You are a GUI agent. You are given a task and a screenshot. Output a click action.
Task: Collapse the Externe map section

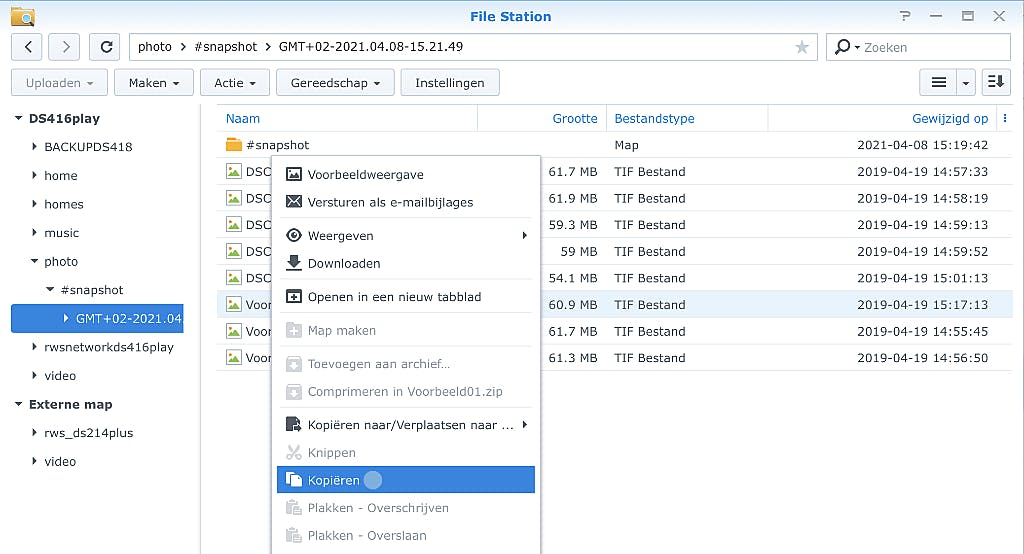point(18,405)
